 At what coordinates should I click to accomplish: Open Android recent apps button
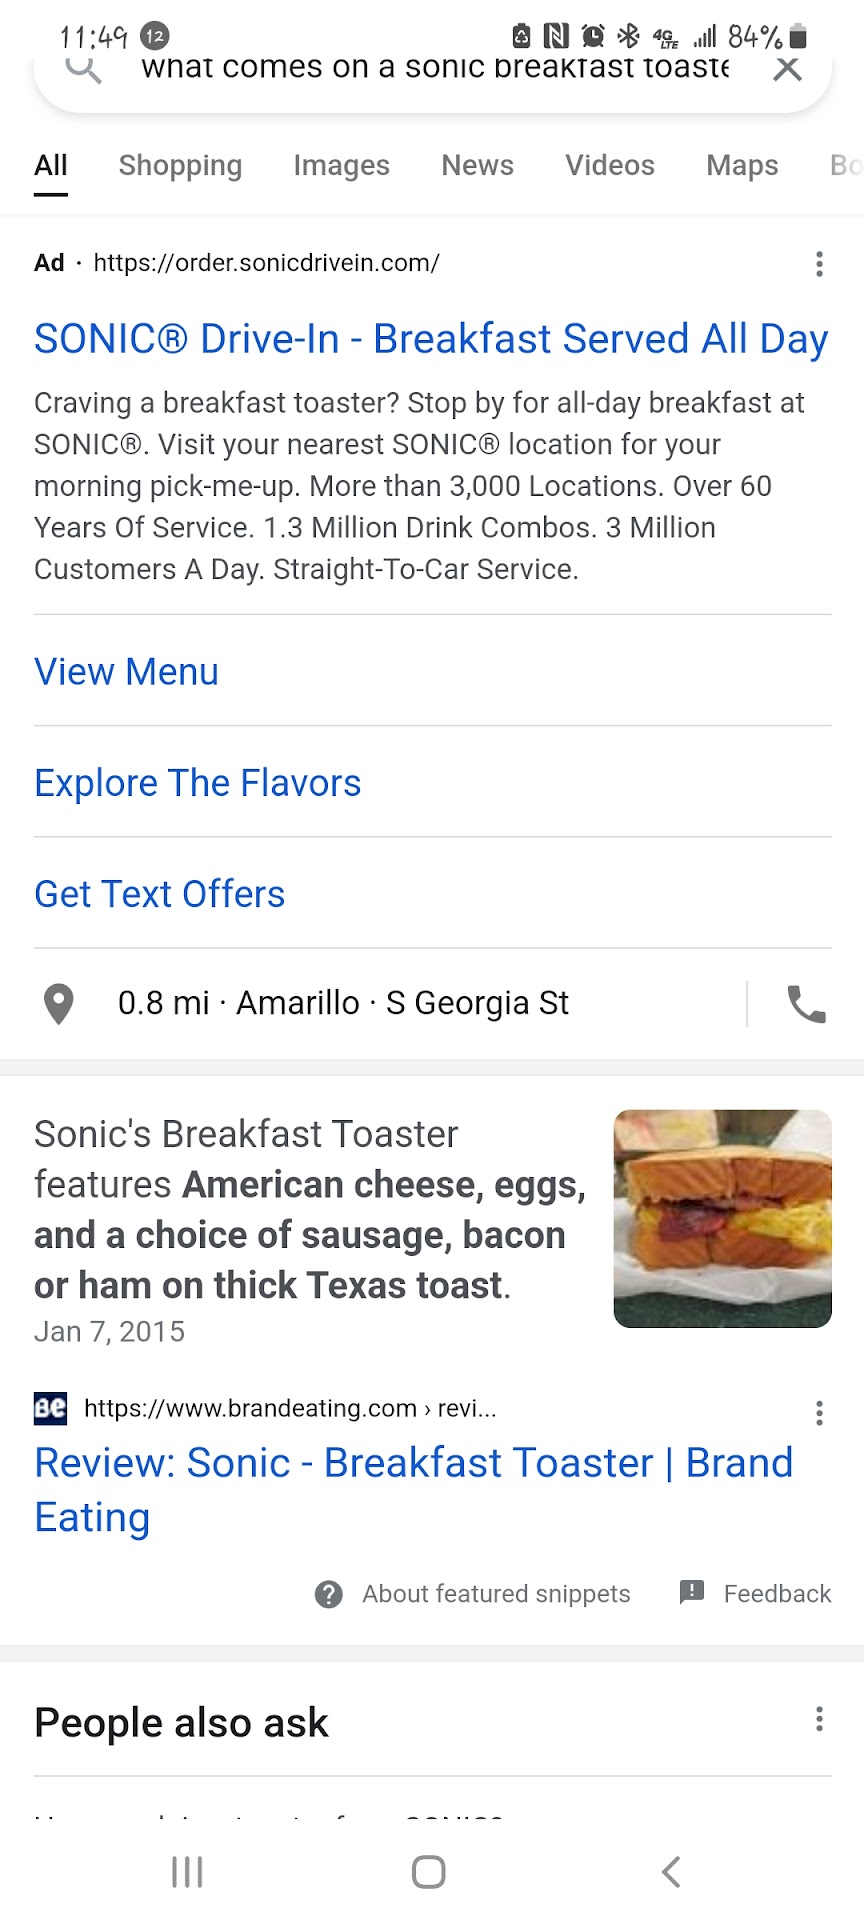pyautogui.click(x=187, y=1872)
